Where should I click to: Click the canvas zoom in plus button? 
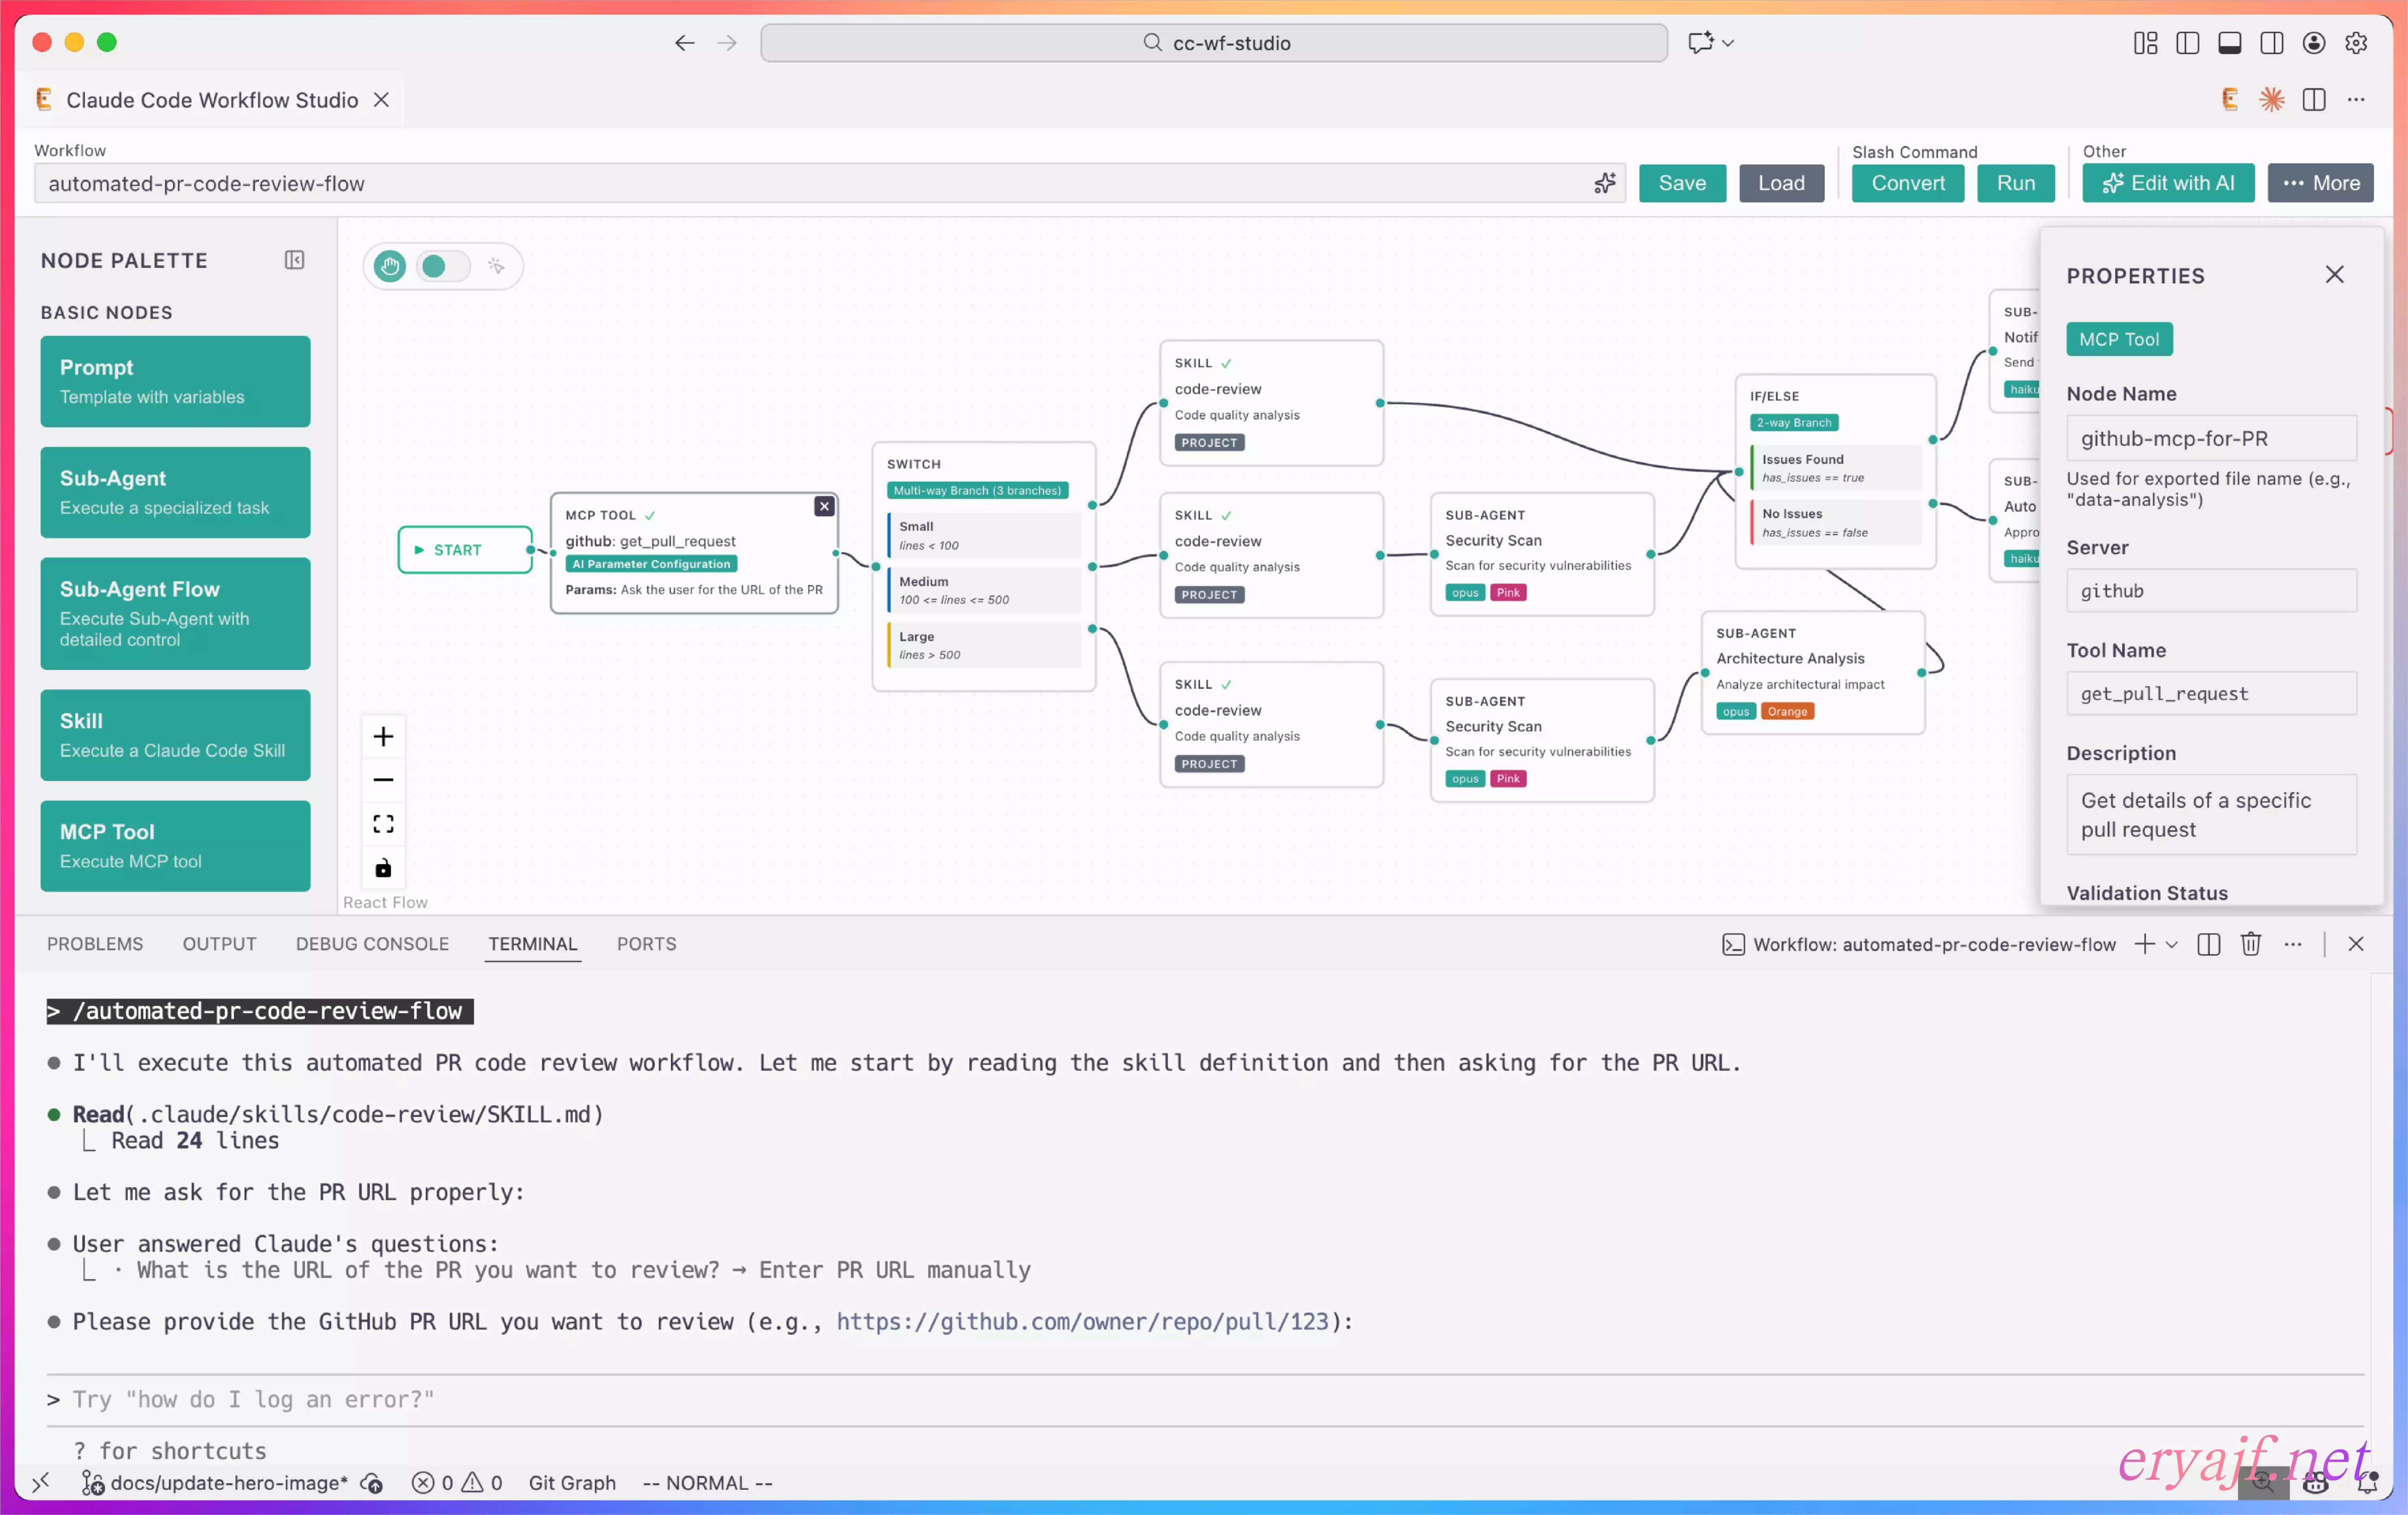(x=383, y=737)
